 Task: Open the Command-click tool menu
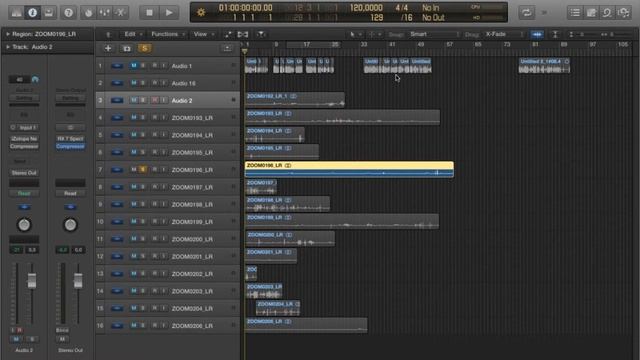375,34
